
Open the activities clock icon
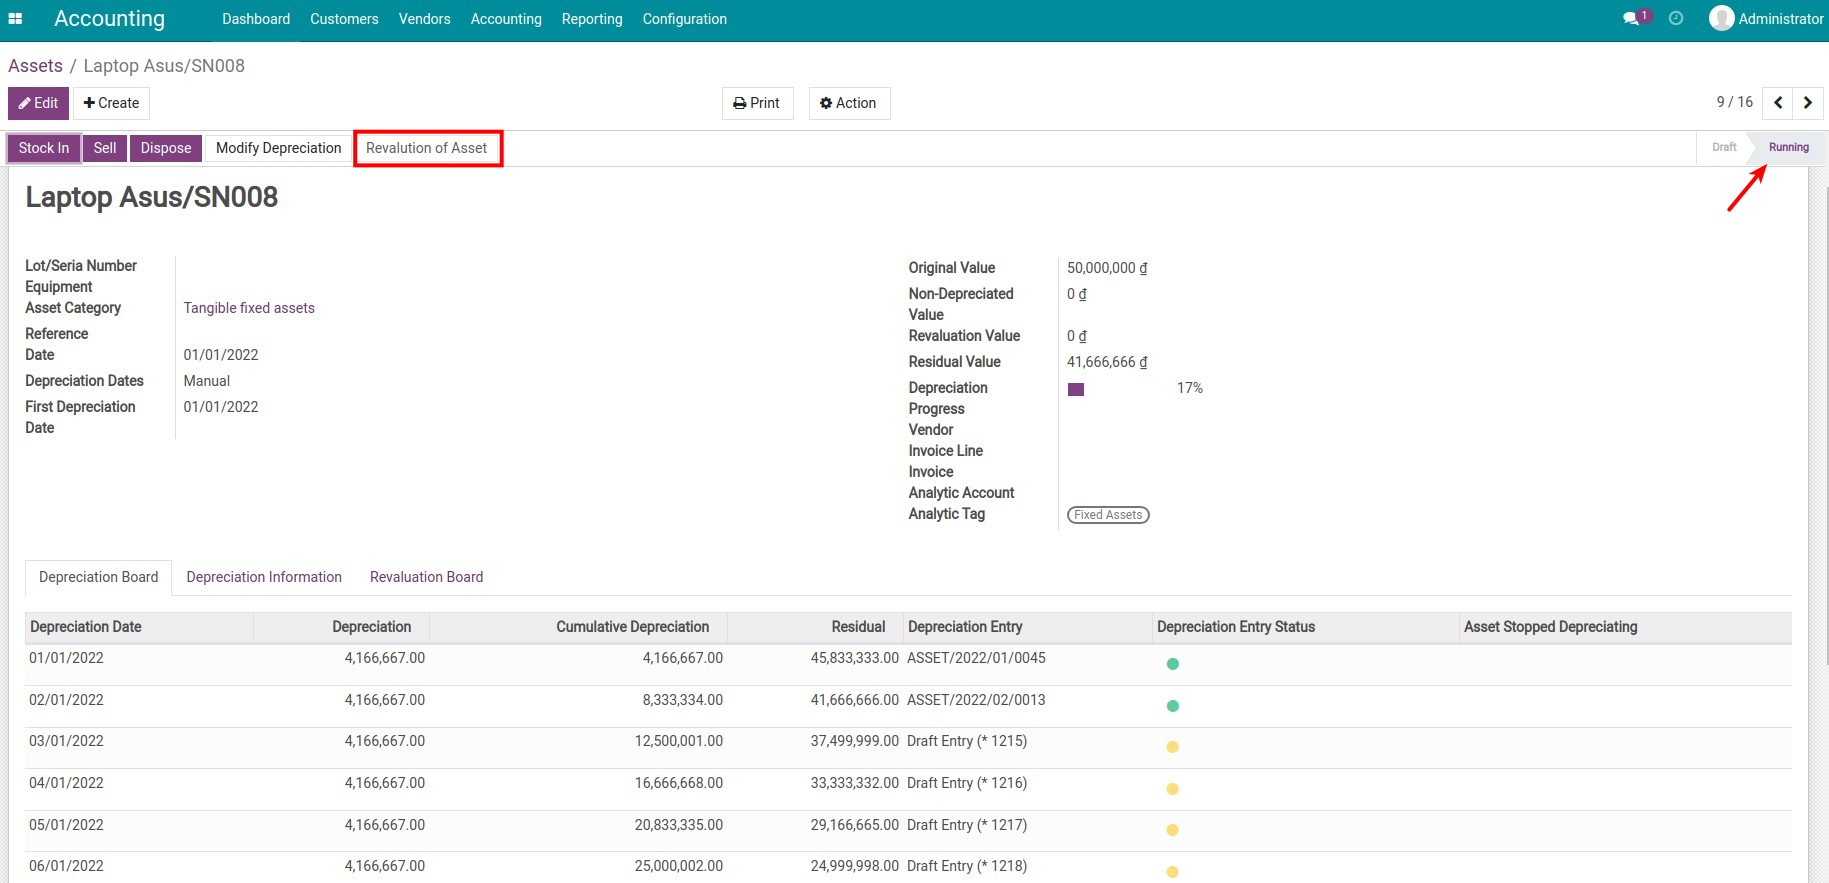click(x=1676, y=19)
